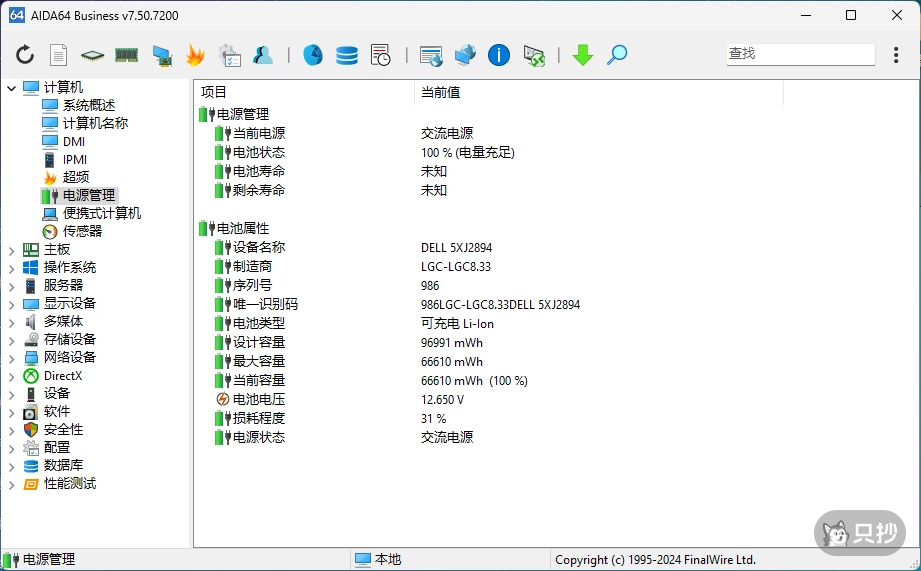Open the three-dot menu button
Screen dimensions: 921x571
point(896,55)
